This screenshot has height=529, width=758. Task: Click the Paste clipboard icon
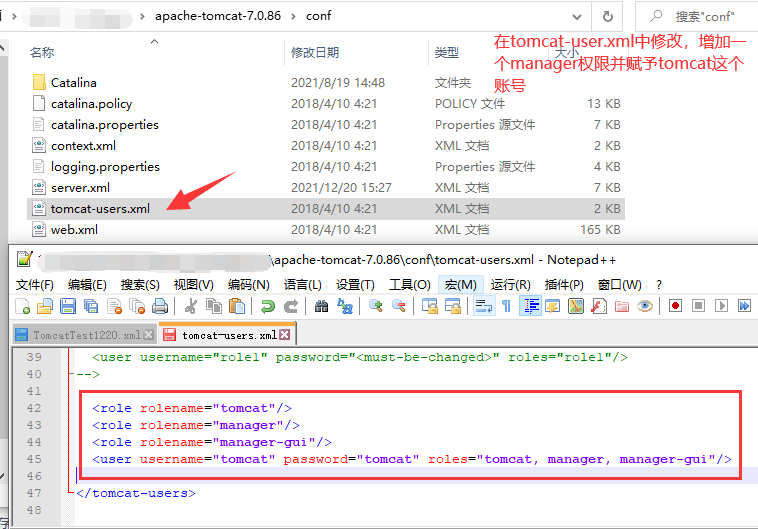coord(236,306)
